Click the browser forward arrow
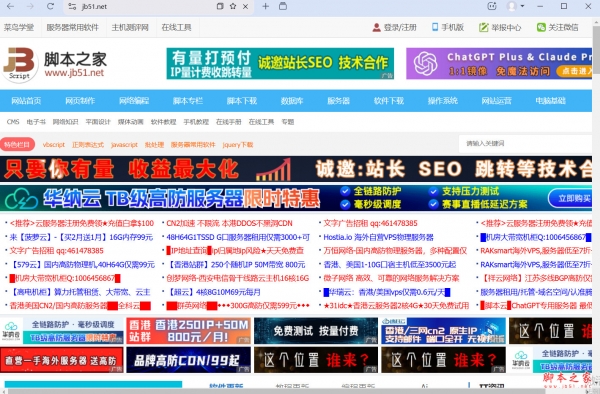This screenshot has height=394, width=600. pos(30,7)
